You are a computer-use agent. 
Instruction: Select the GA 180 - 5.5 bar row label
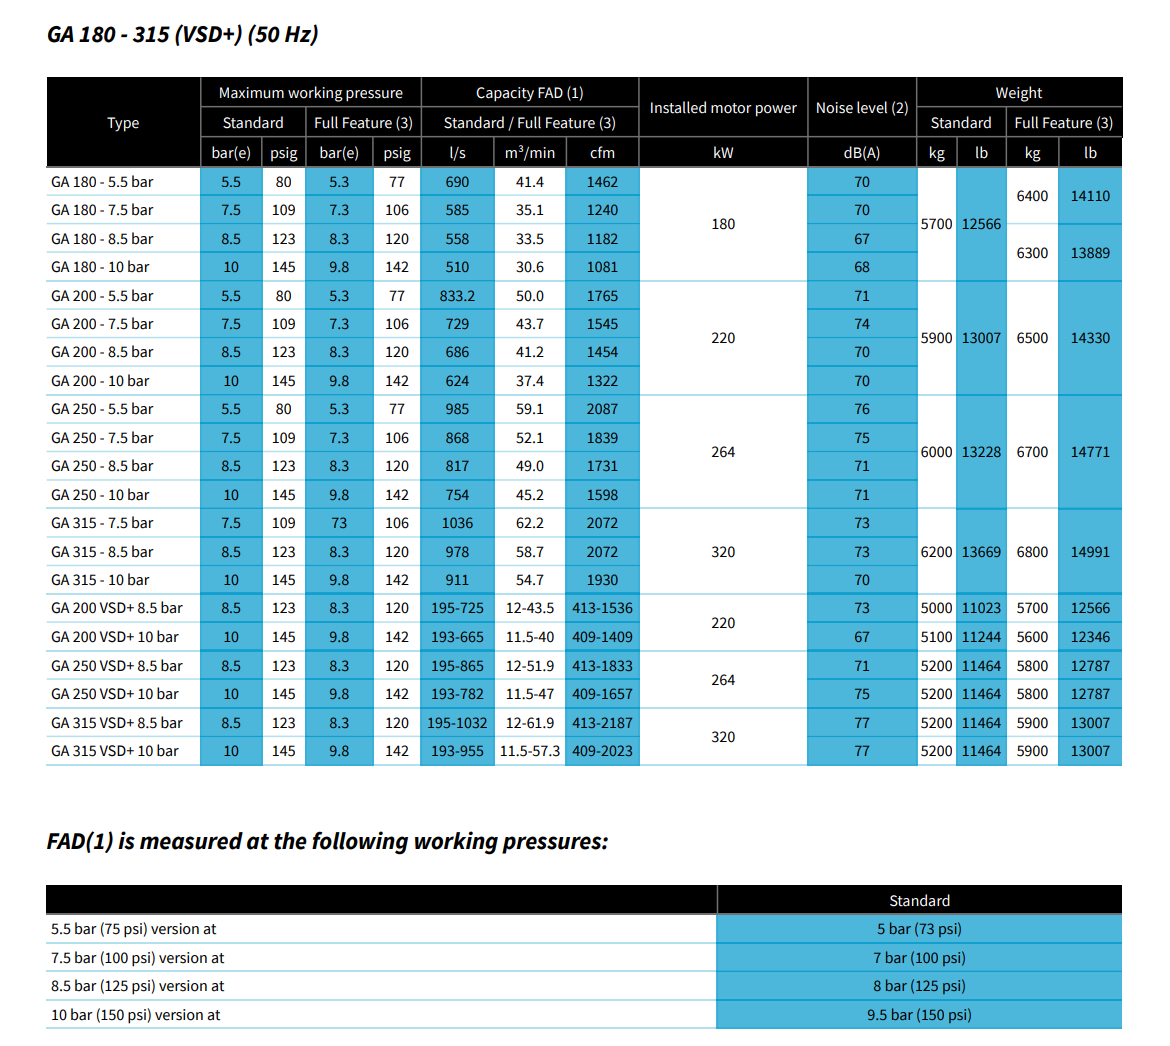(102, 182)
